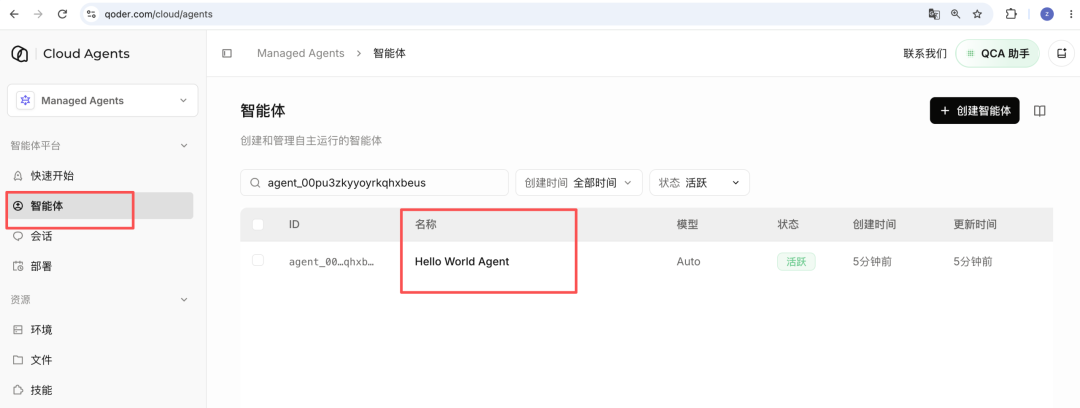
Task: Click the translate page icon
Action: coord(933,14)
